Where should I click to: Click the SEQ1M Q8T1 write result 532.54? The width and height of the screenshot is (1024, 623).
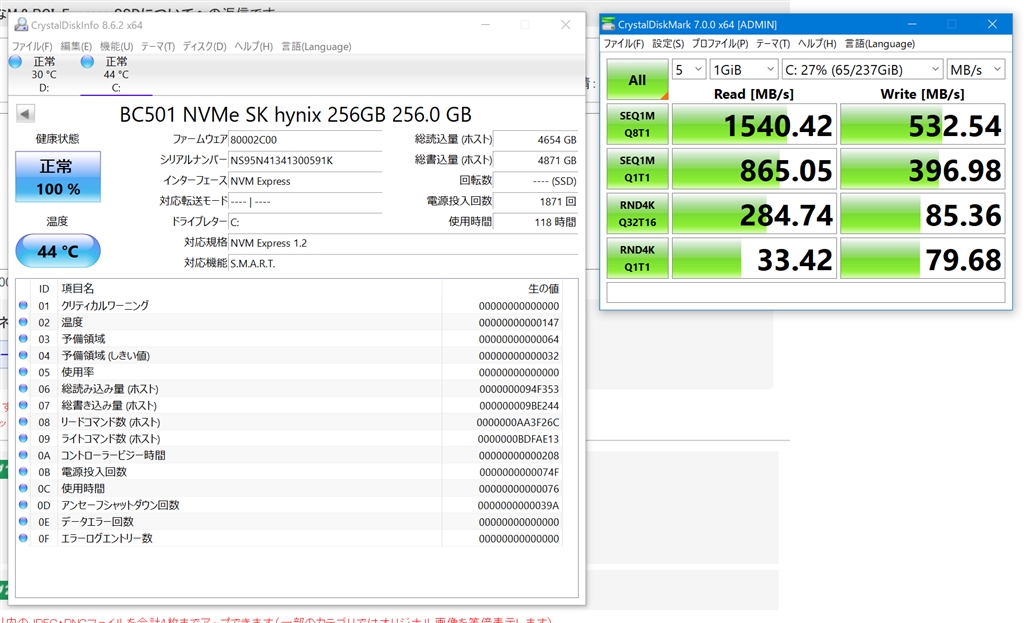923,124
